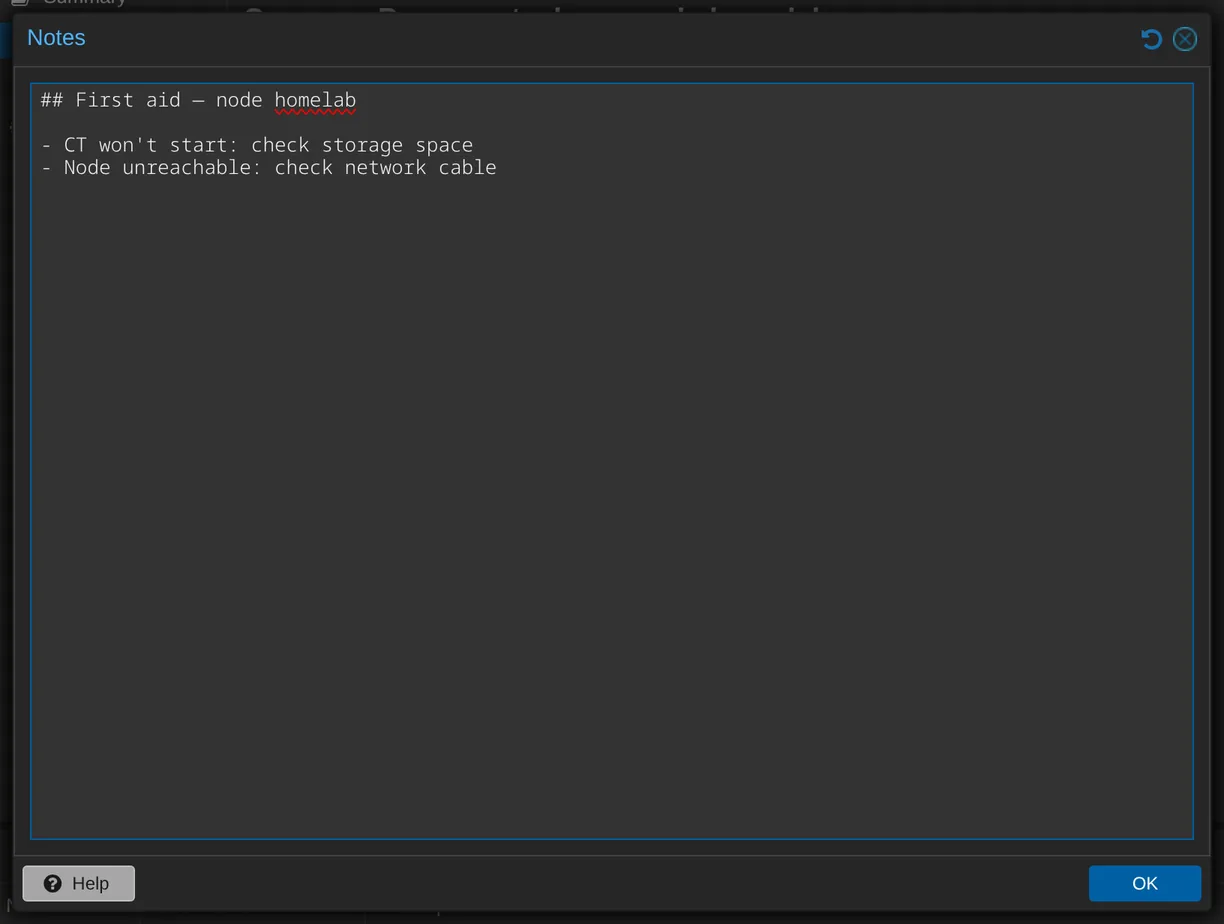The image size is (1224, 924).
Task: Click the 'Node unreachable' note line
Action: 269,167
